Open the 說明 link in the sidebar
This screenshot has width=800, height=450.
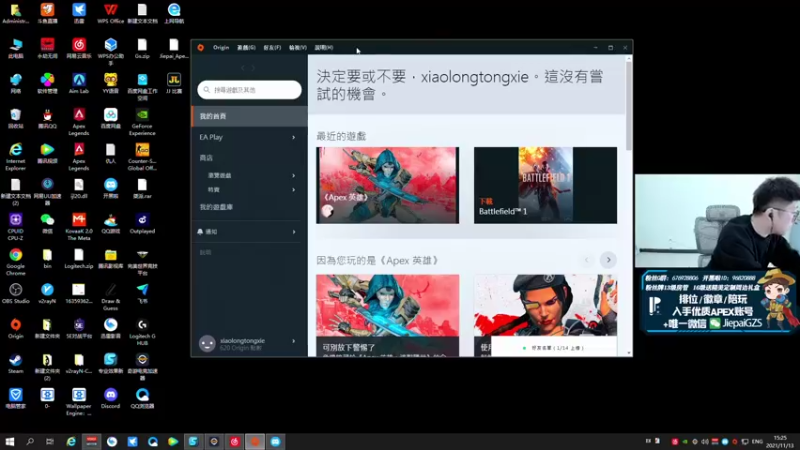[206, 252]
